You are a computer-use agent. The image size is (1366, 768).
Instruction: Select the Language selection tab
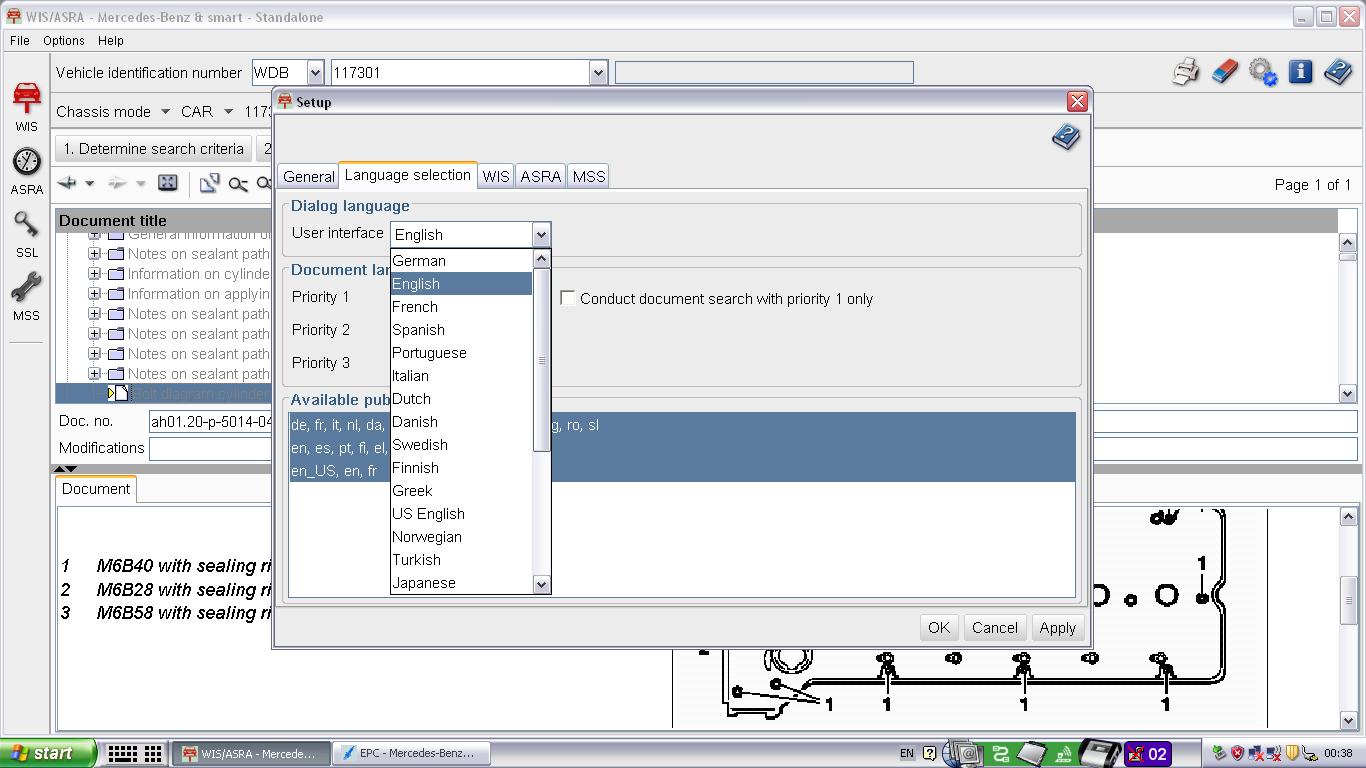click(407, 175)
